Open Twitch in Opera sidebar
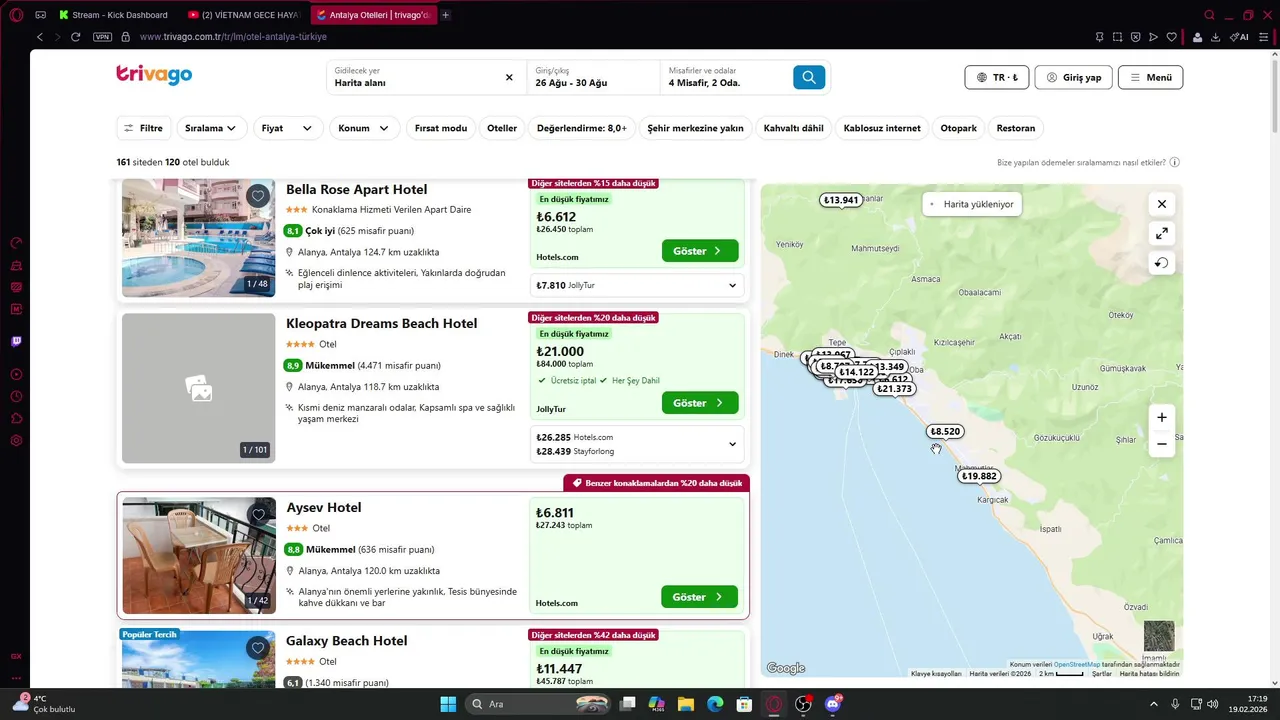Image resolution: width=1280 pixels, height=720 pixels. click(x=16, y=341)
